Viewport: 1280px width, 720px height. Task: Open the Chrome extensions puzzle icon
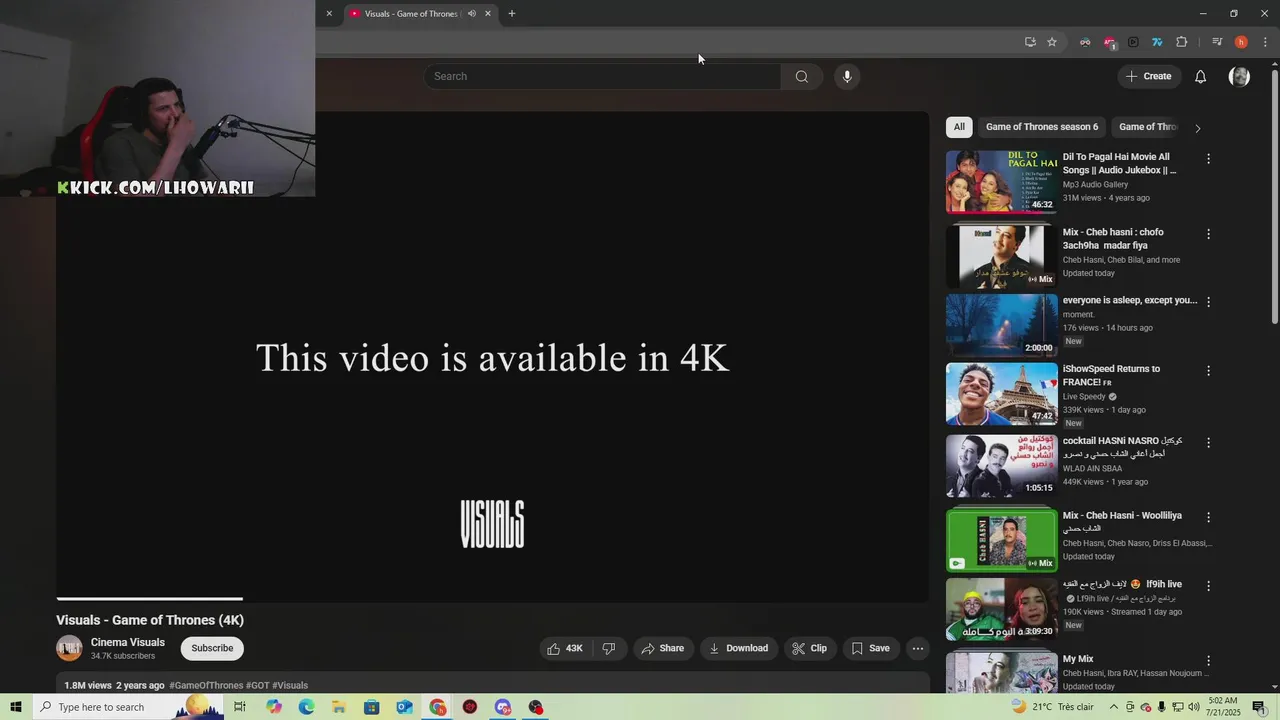[x=1181, y=42]
